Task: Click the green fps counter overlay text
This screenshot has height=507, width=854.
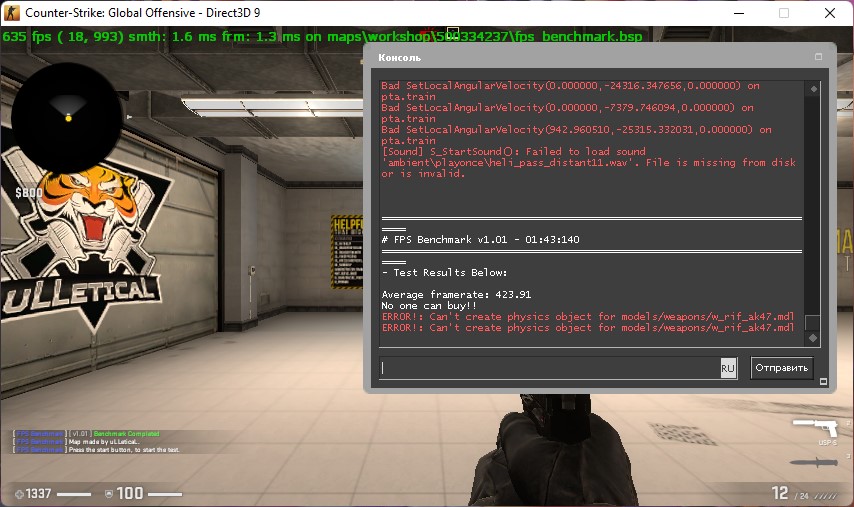Action: (322, 36)
